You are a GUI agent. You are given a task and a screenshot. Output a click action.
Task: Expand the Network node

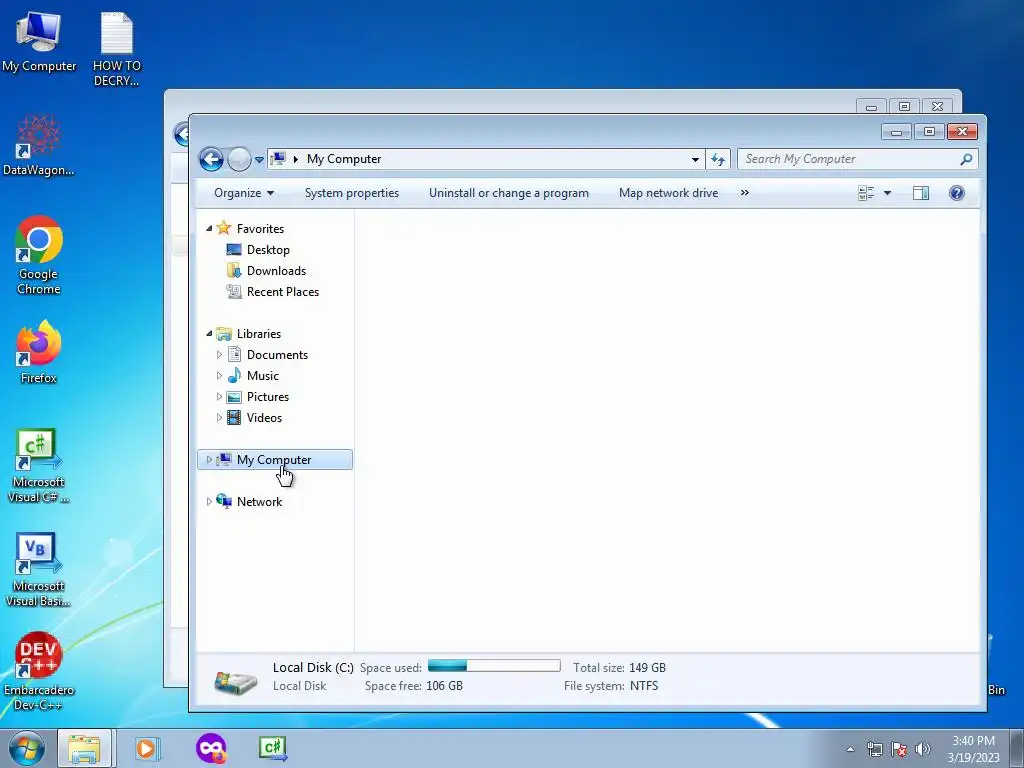point(209,502)
